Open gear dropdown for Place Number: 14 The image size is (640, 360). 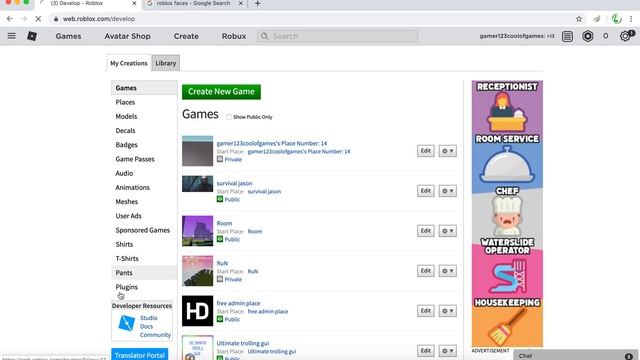(x=447, y=151)
